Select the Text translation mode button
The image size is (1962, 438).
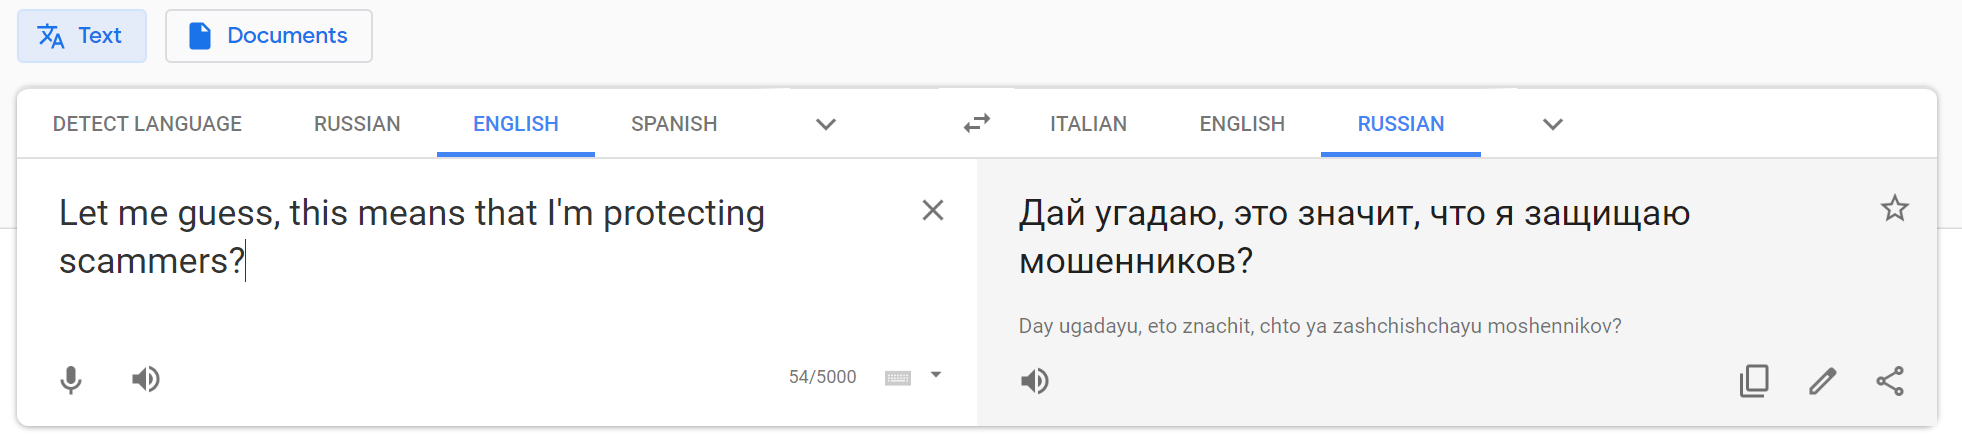(x=82, y=36)
